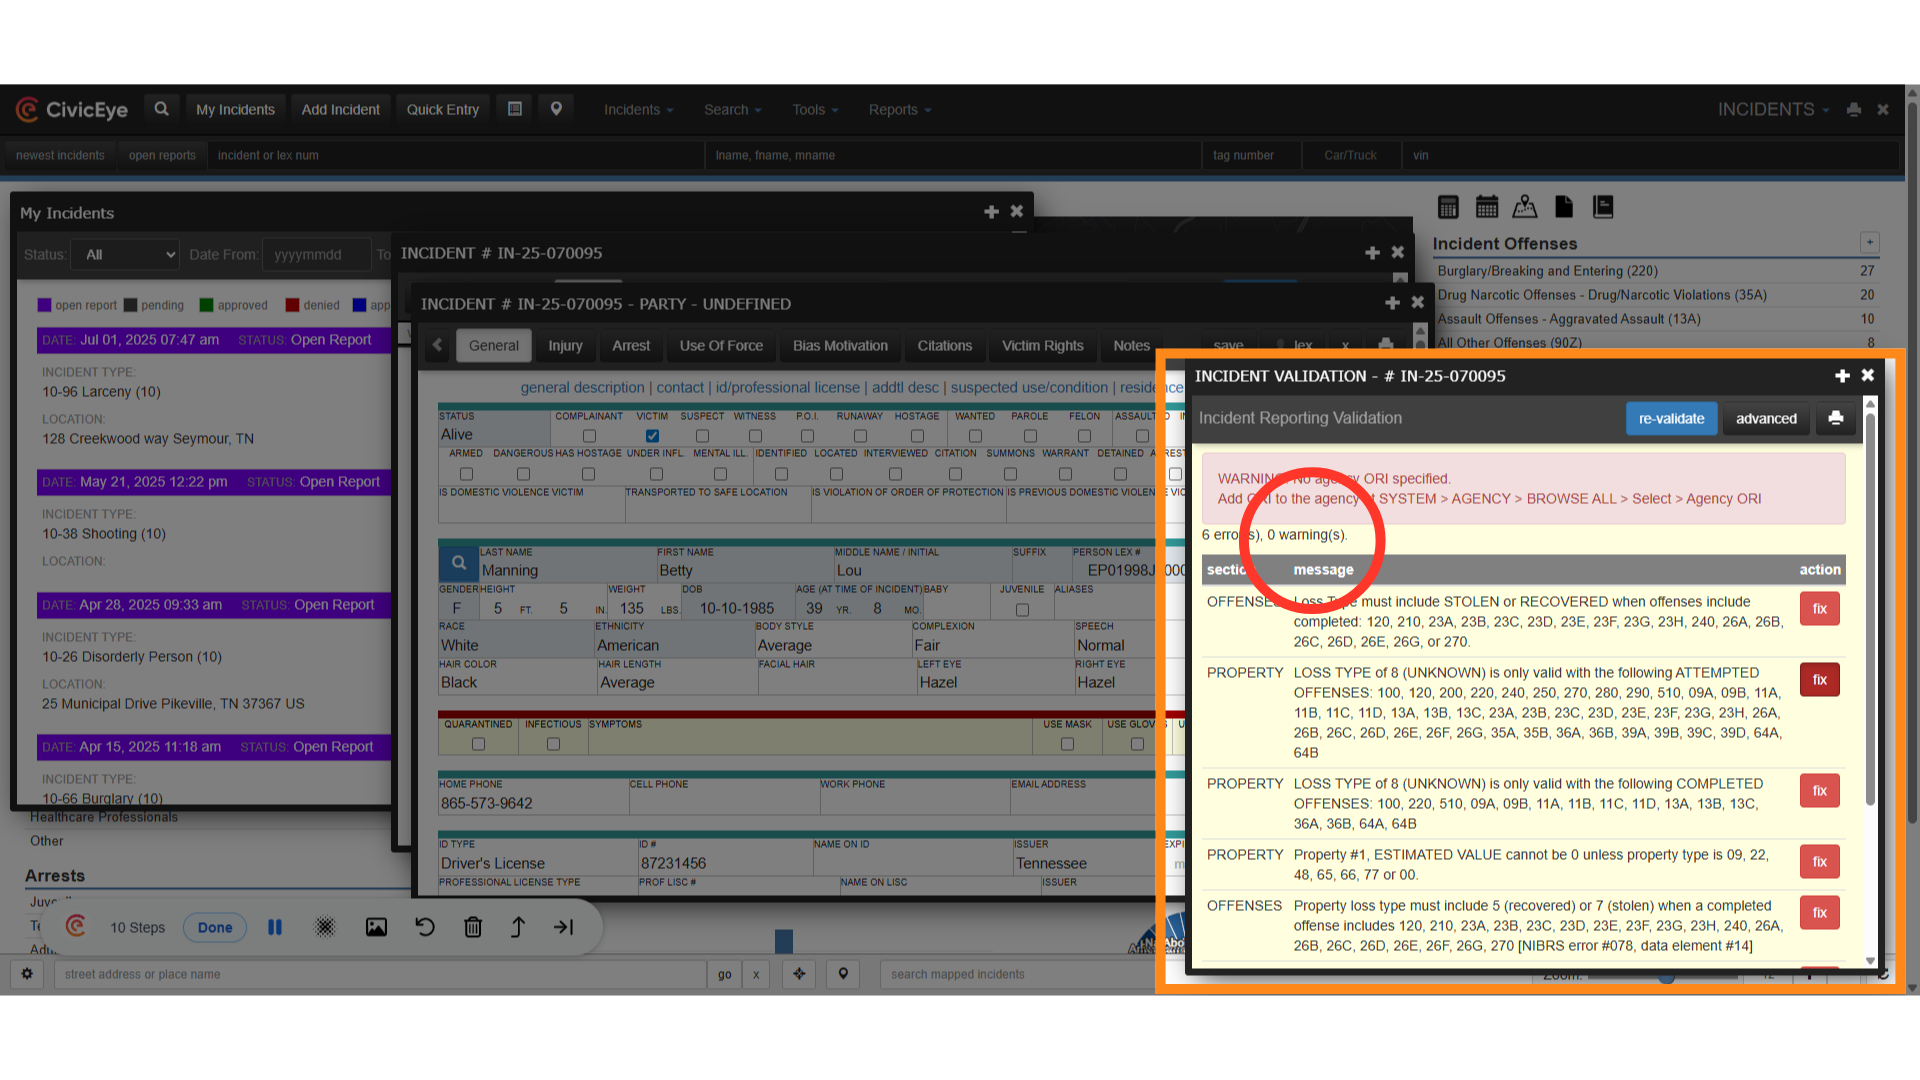This screenshot has width=1920, height=1080.
Task: Open the INCIDENTS module dropdown at top right
Action: point(1774,110)
